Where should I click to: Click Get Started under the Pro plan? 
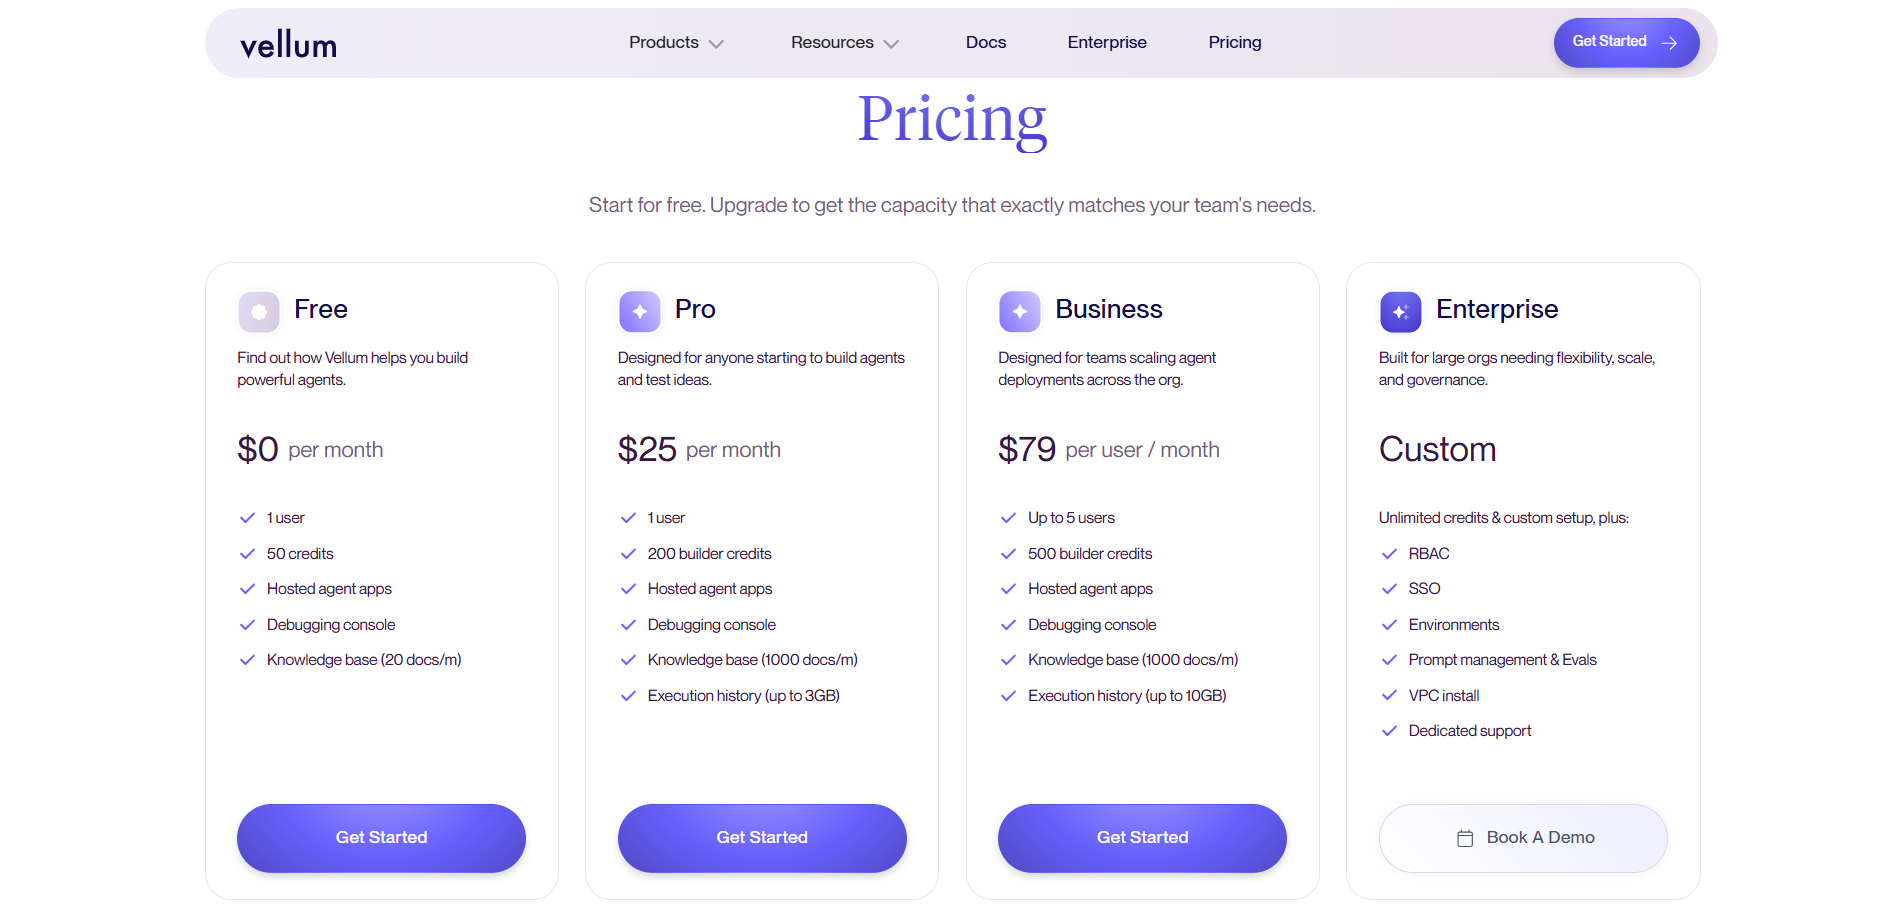point(761,838)
